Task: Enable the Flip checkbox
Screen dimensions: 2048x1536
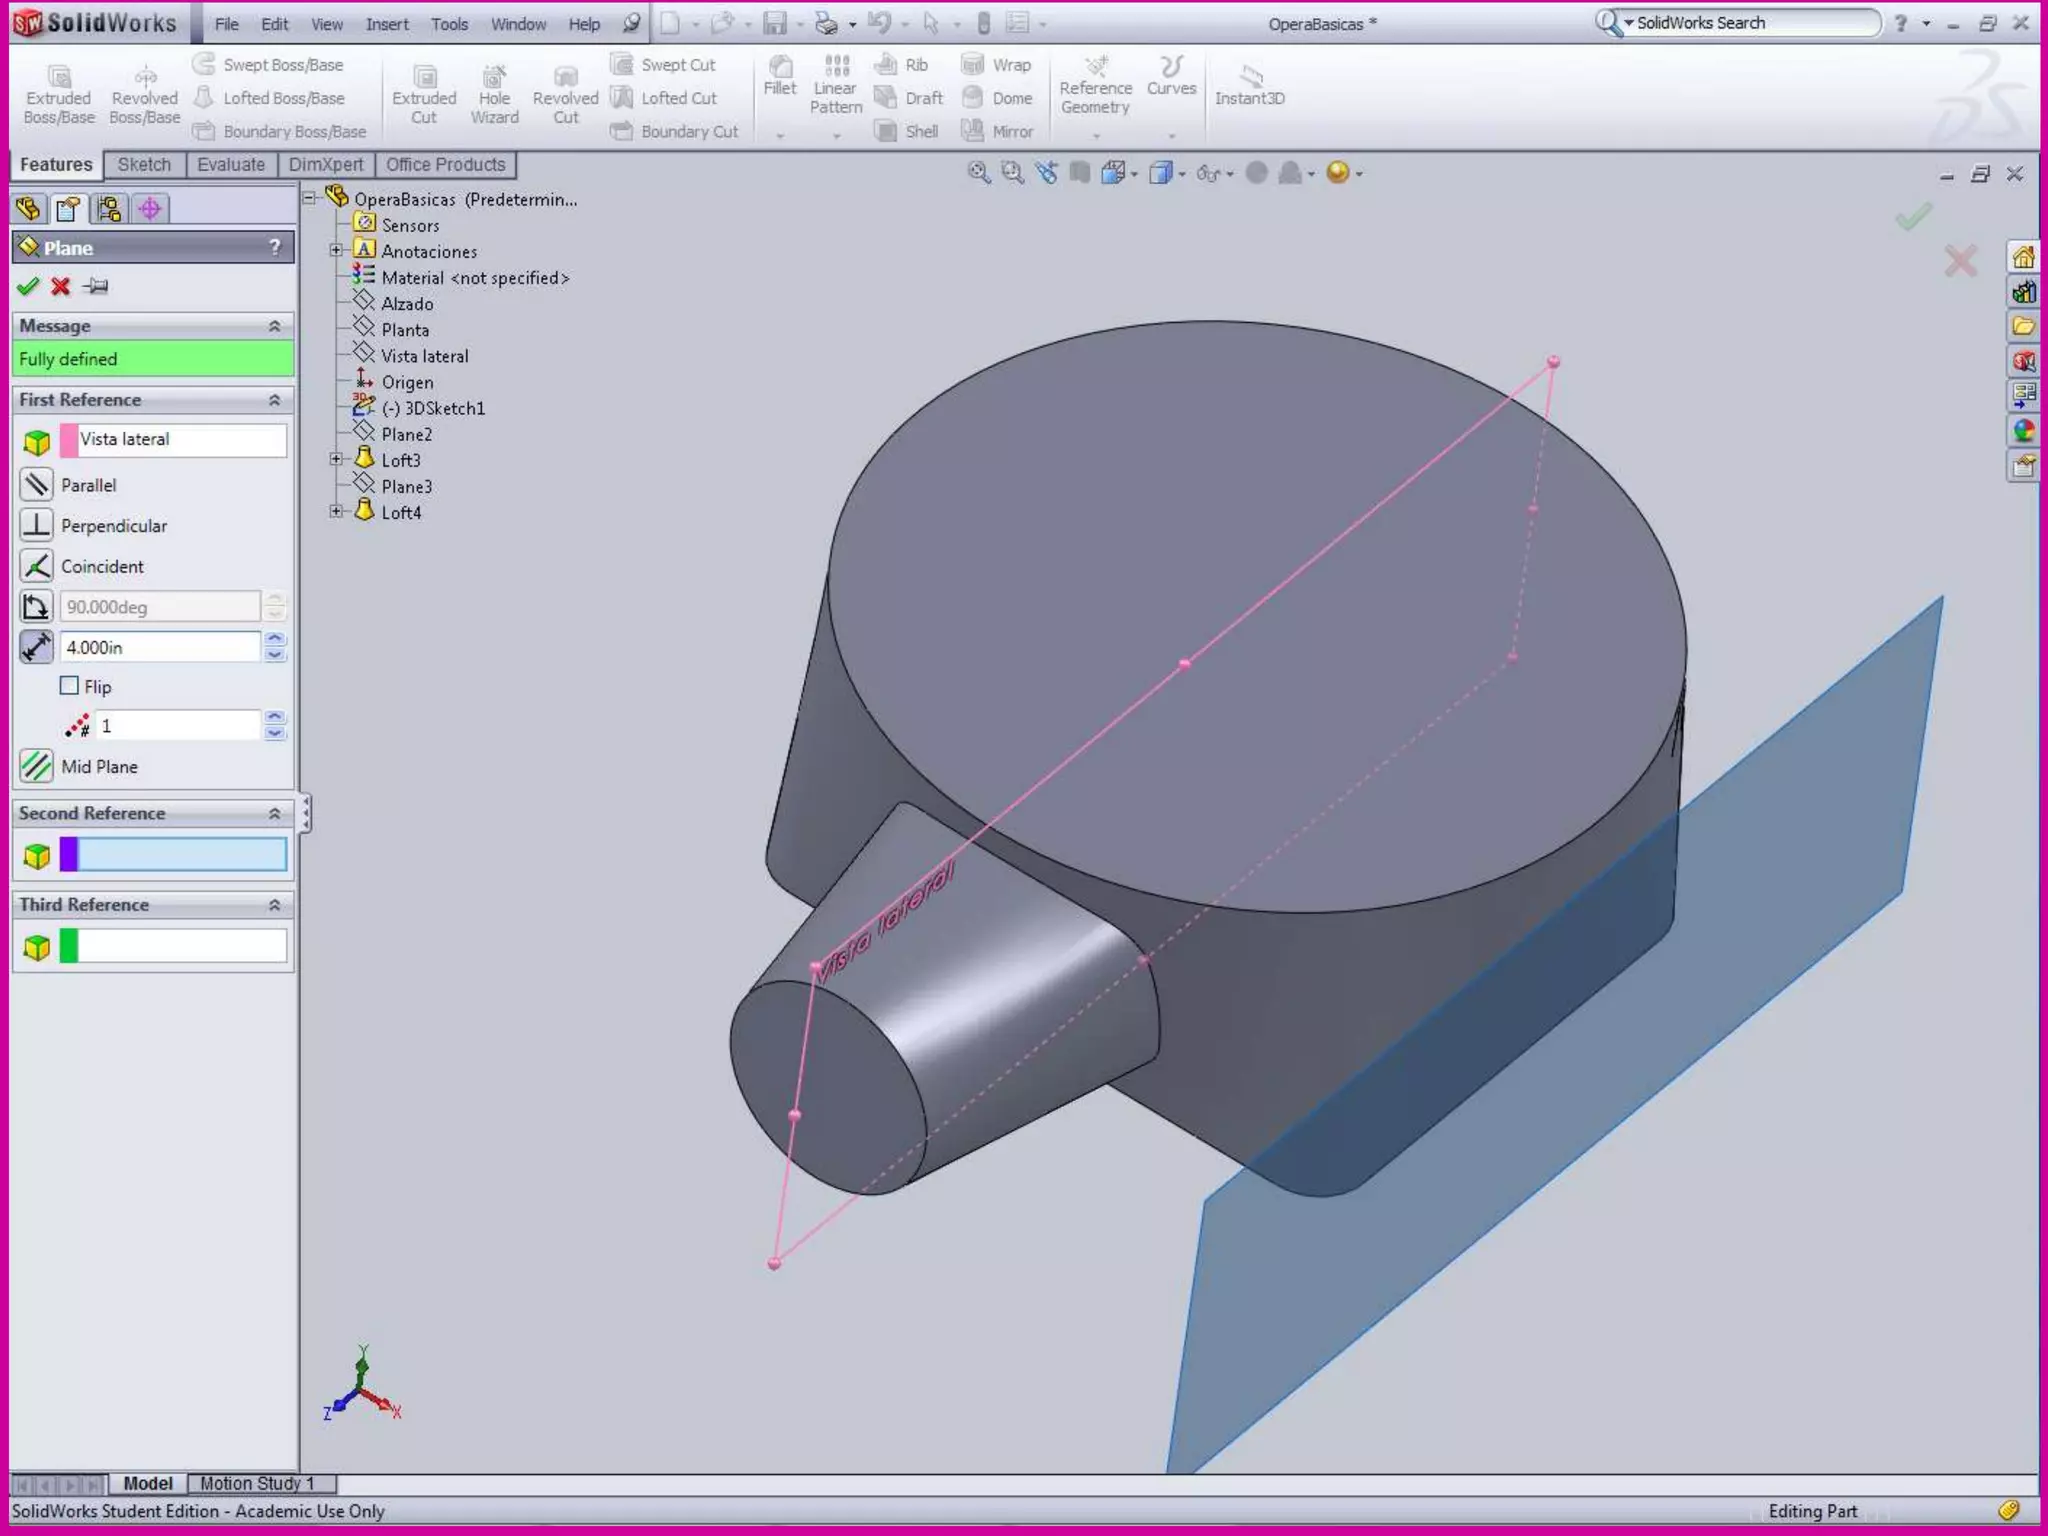Action: 69,686
